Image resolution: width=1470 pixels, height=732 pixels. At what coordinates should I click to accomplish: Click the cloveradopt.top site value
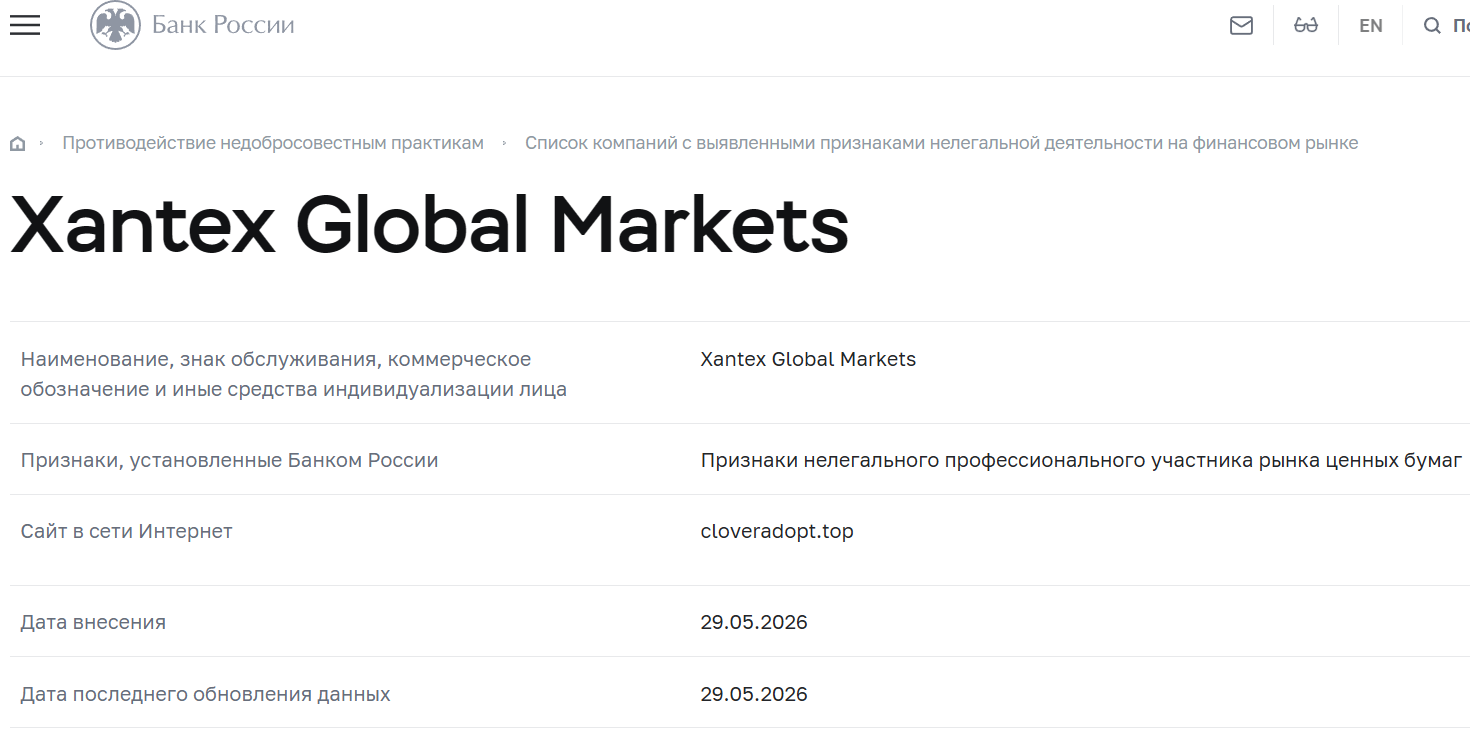click(777, 531)
